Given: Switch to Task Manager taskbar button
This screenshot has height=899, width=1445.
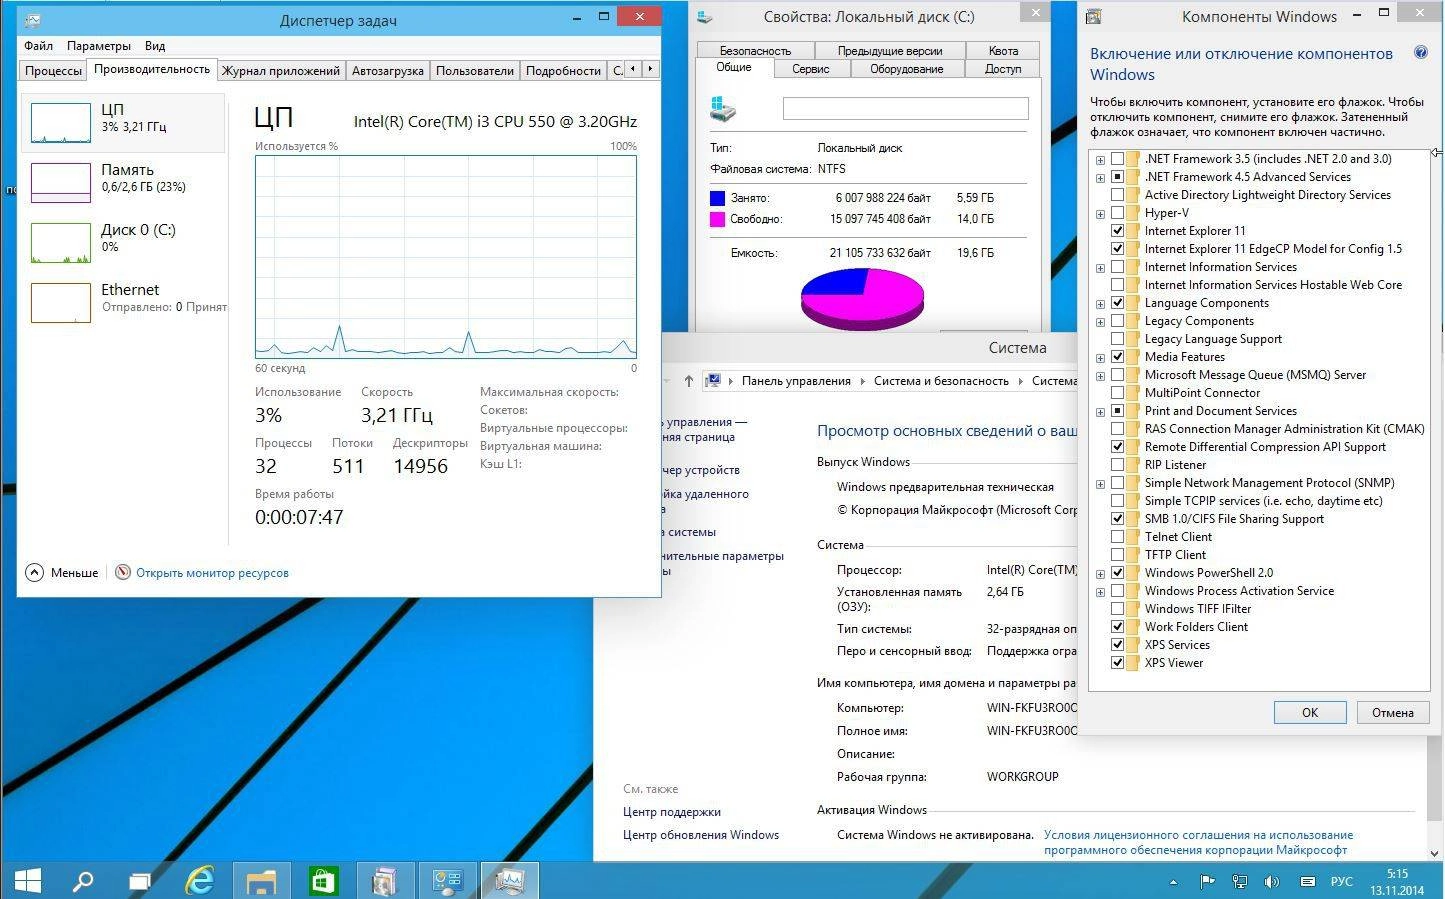Looking at the screenshot, I should [510, 880].
